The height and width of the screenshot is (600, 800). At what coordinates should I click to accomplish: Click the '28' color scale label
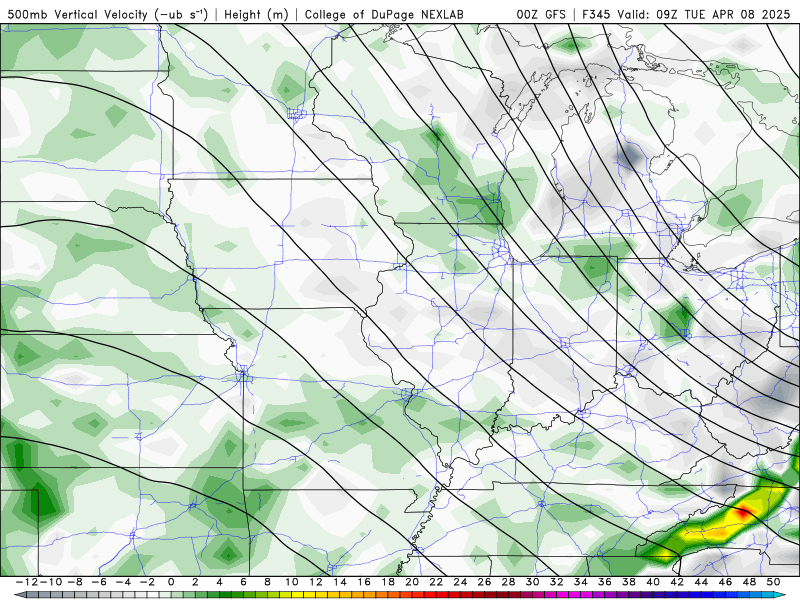point(508,582)
